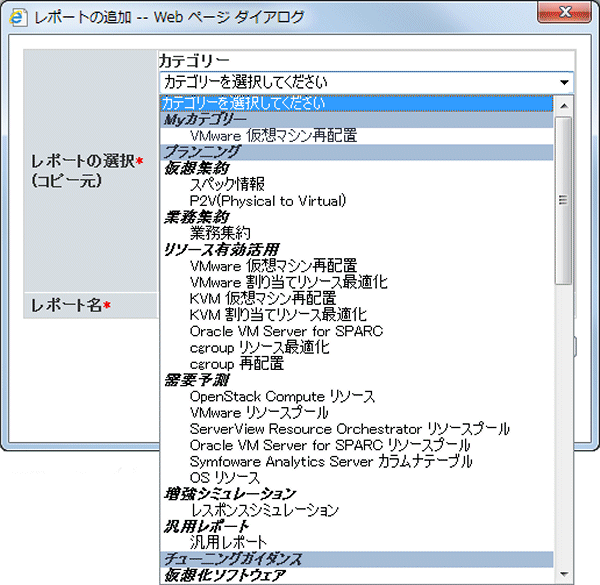This screenshot has width=600, height=585.
Task: Click the 仮想化ソフトウェア group heading
Action: point(225,575)
